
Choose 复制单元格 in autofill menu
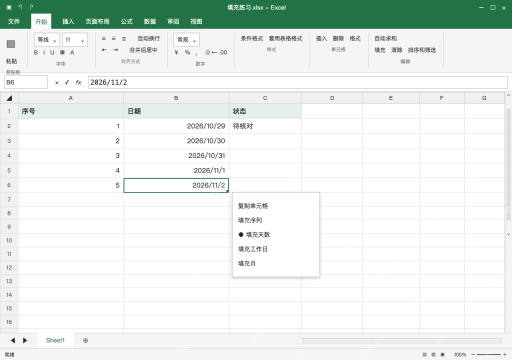[253, 206]
